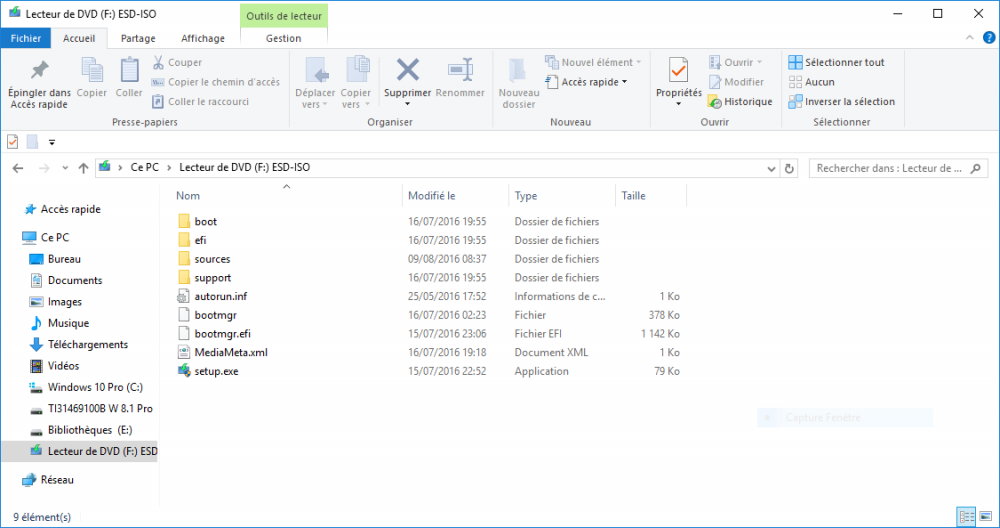Click the search magnifier icon
Image resolution: width=1000 pixels, height=528 pixels.
(975, 168)
